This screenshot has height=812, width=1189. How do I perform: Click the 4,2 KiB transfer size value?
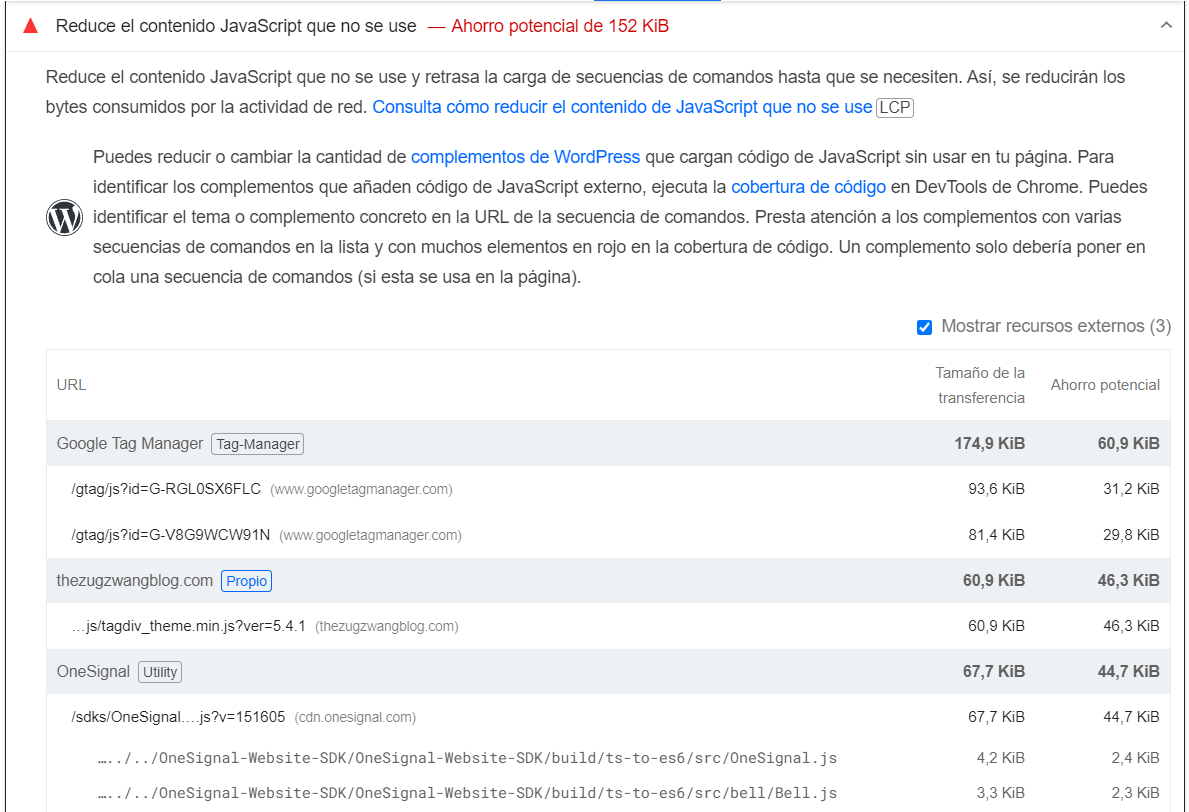pyautogui.click(x=1001, y=758)
